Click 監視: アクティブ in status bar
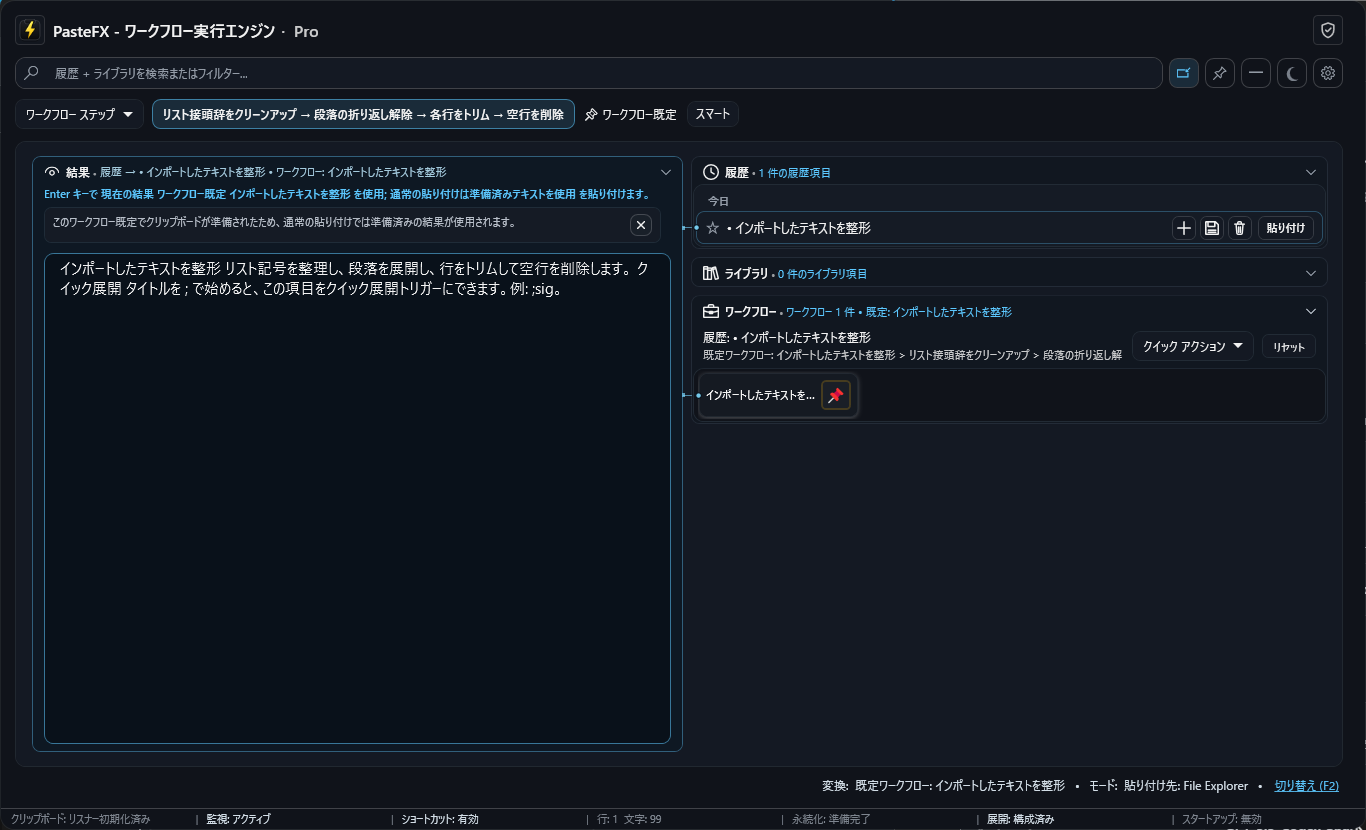The image size is (1366, 830). (238, 819)
